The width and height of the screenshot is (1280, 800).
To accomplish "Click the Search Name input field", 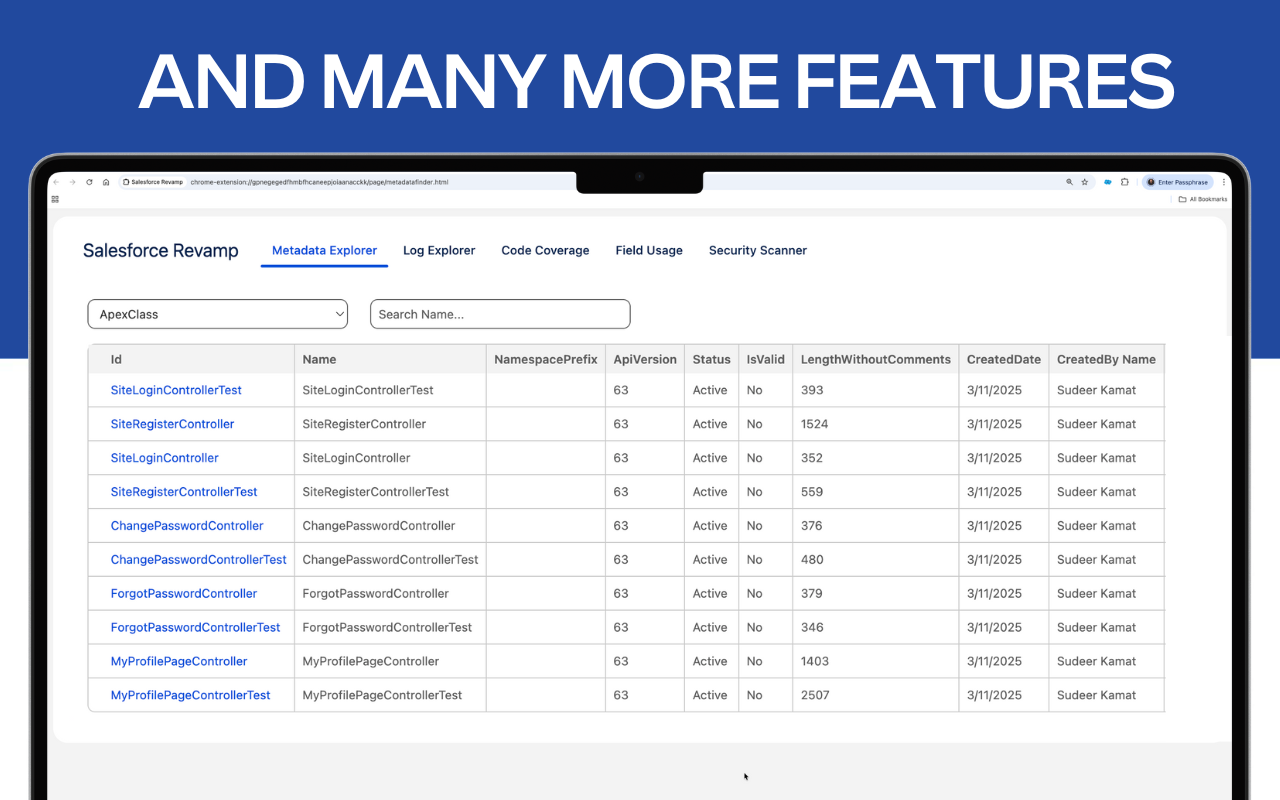I will coord(500,314).
